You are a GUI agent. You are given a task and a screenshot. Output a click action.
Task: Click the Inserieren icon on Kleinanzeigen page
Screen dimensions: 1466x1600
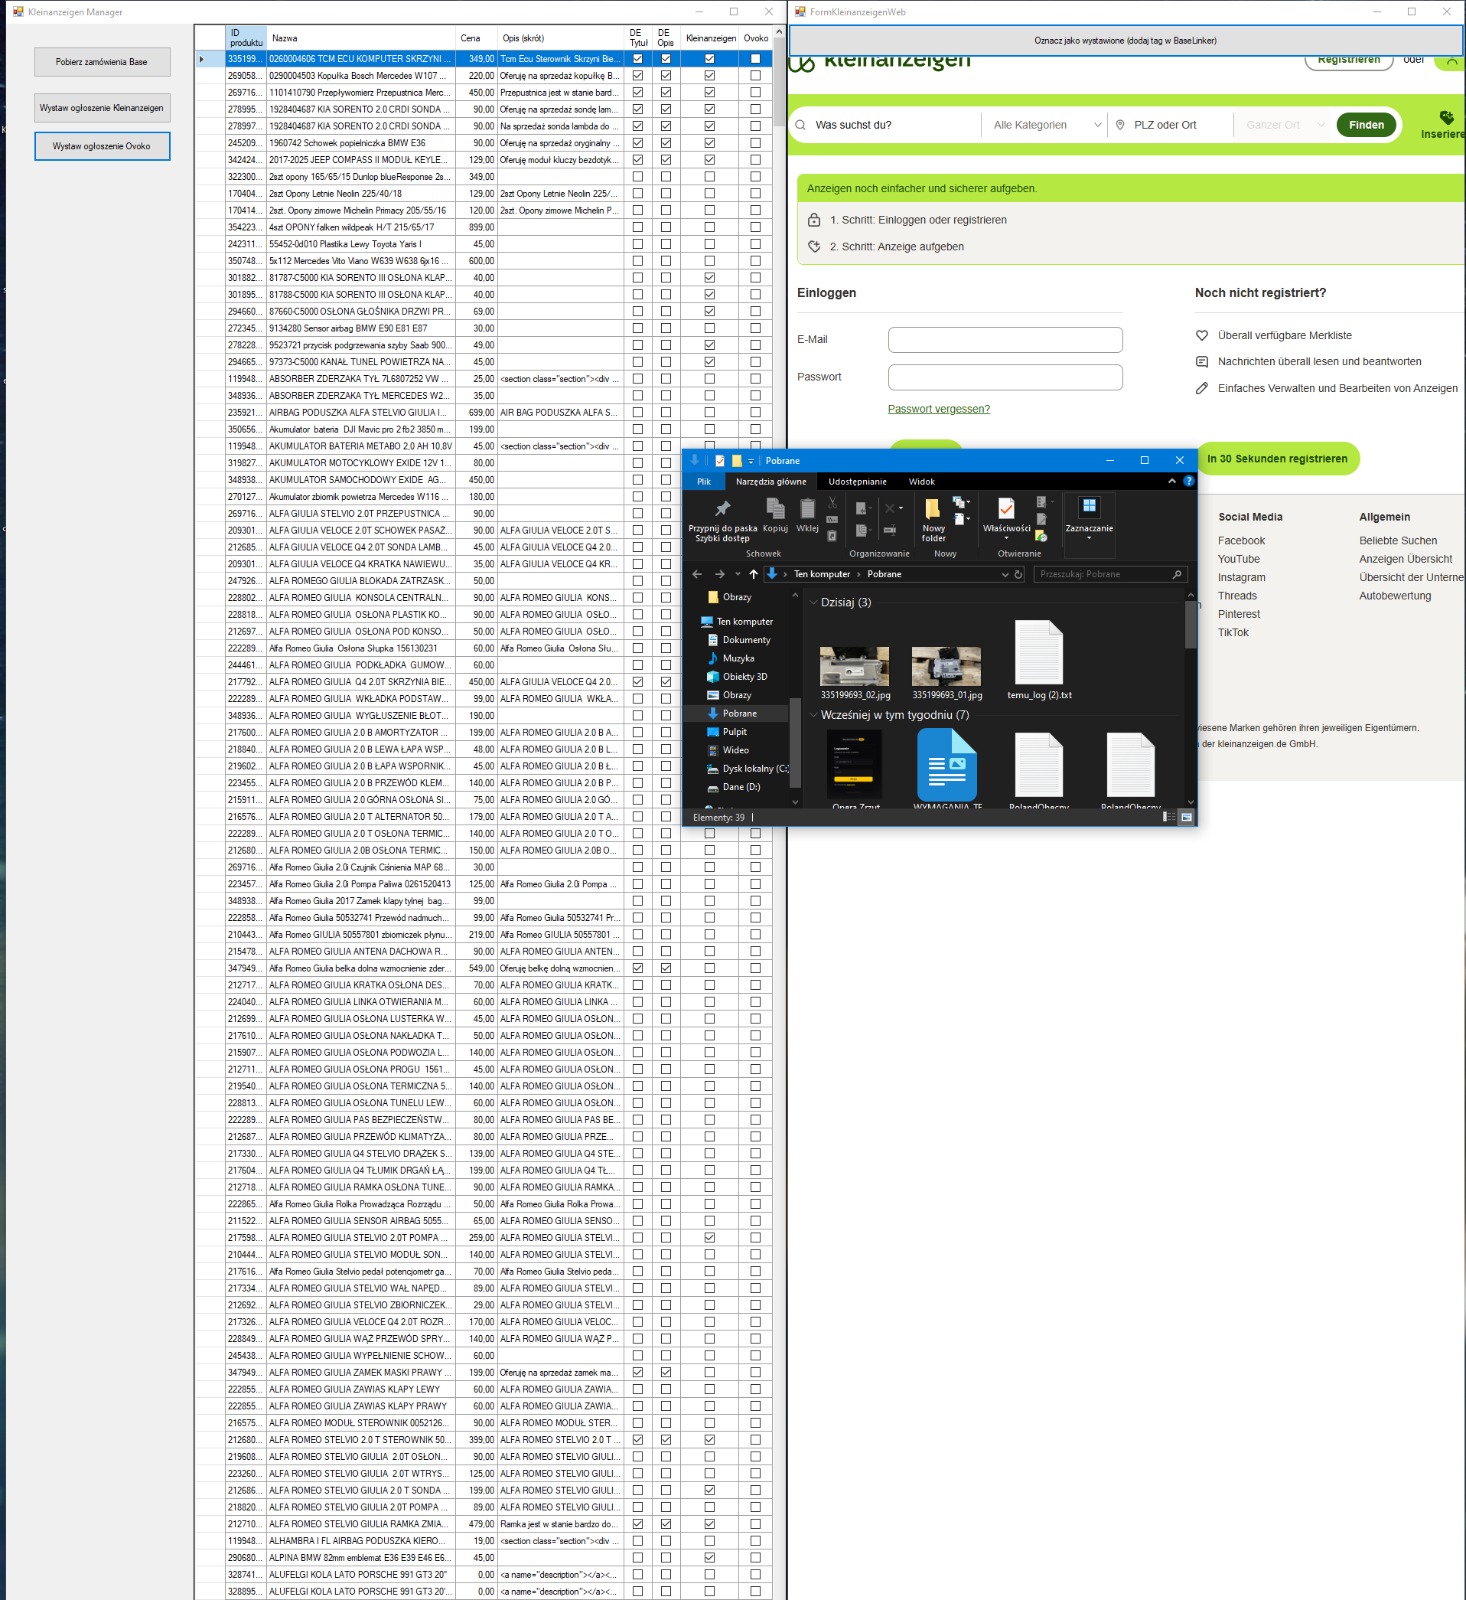1446,117
